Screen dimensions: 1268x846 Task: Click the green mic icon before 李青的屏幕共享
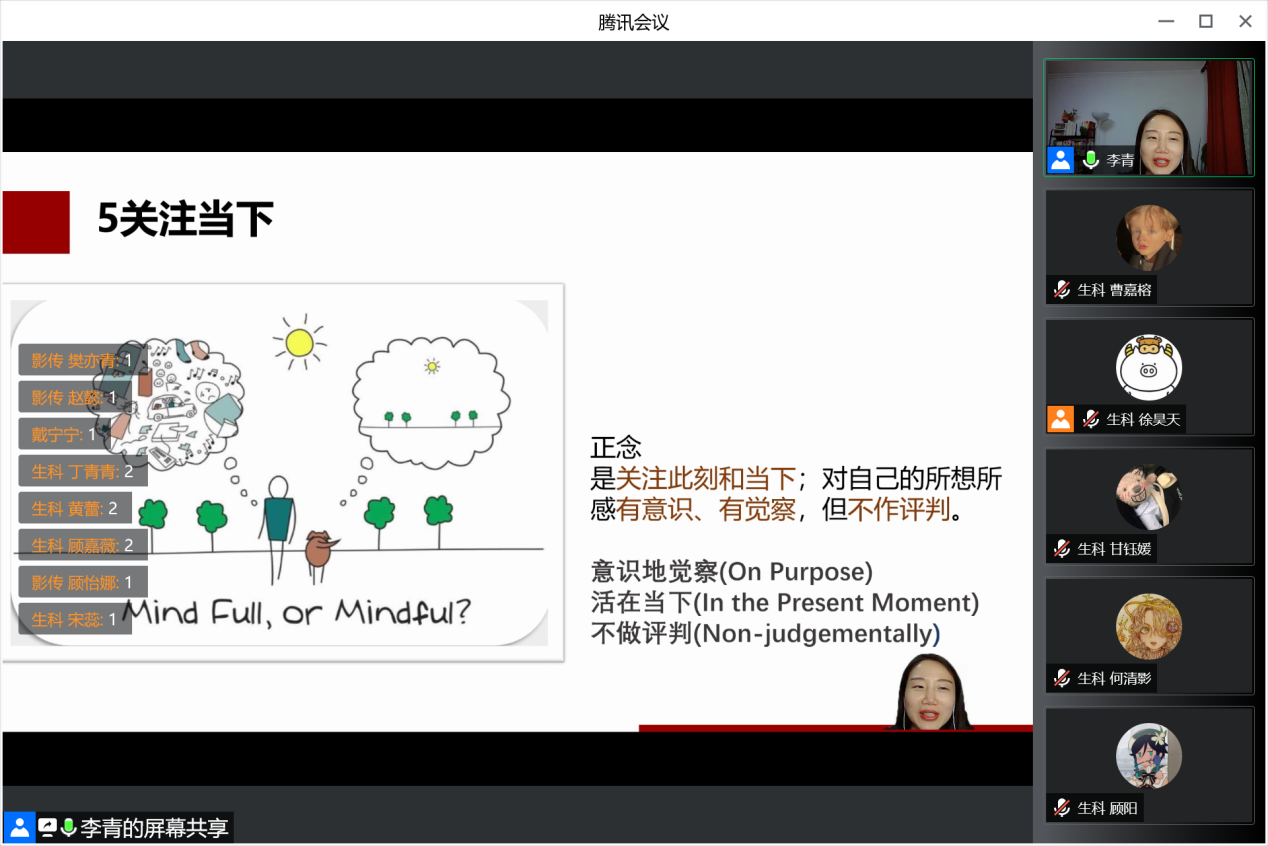pos(68,828)
